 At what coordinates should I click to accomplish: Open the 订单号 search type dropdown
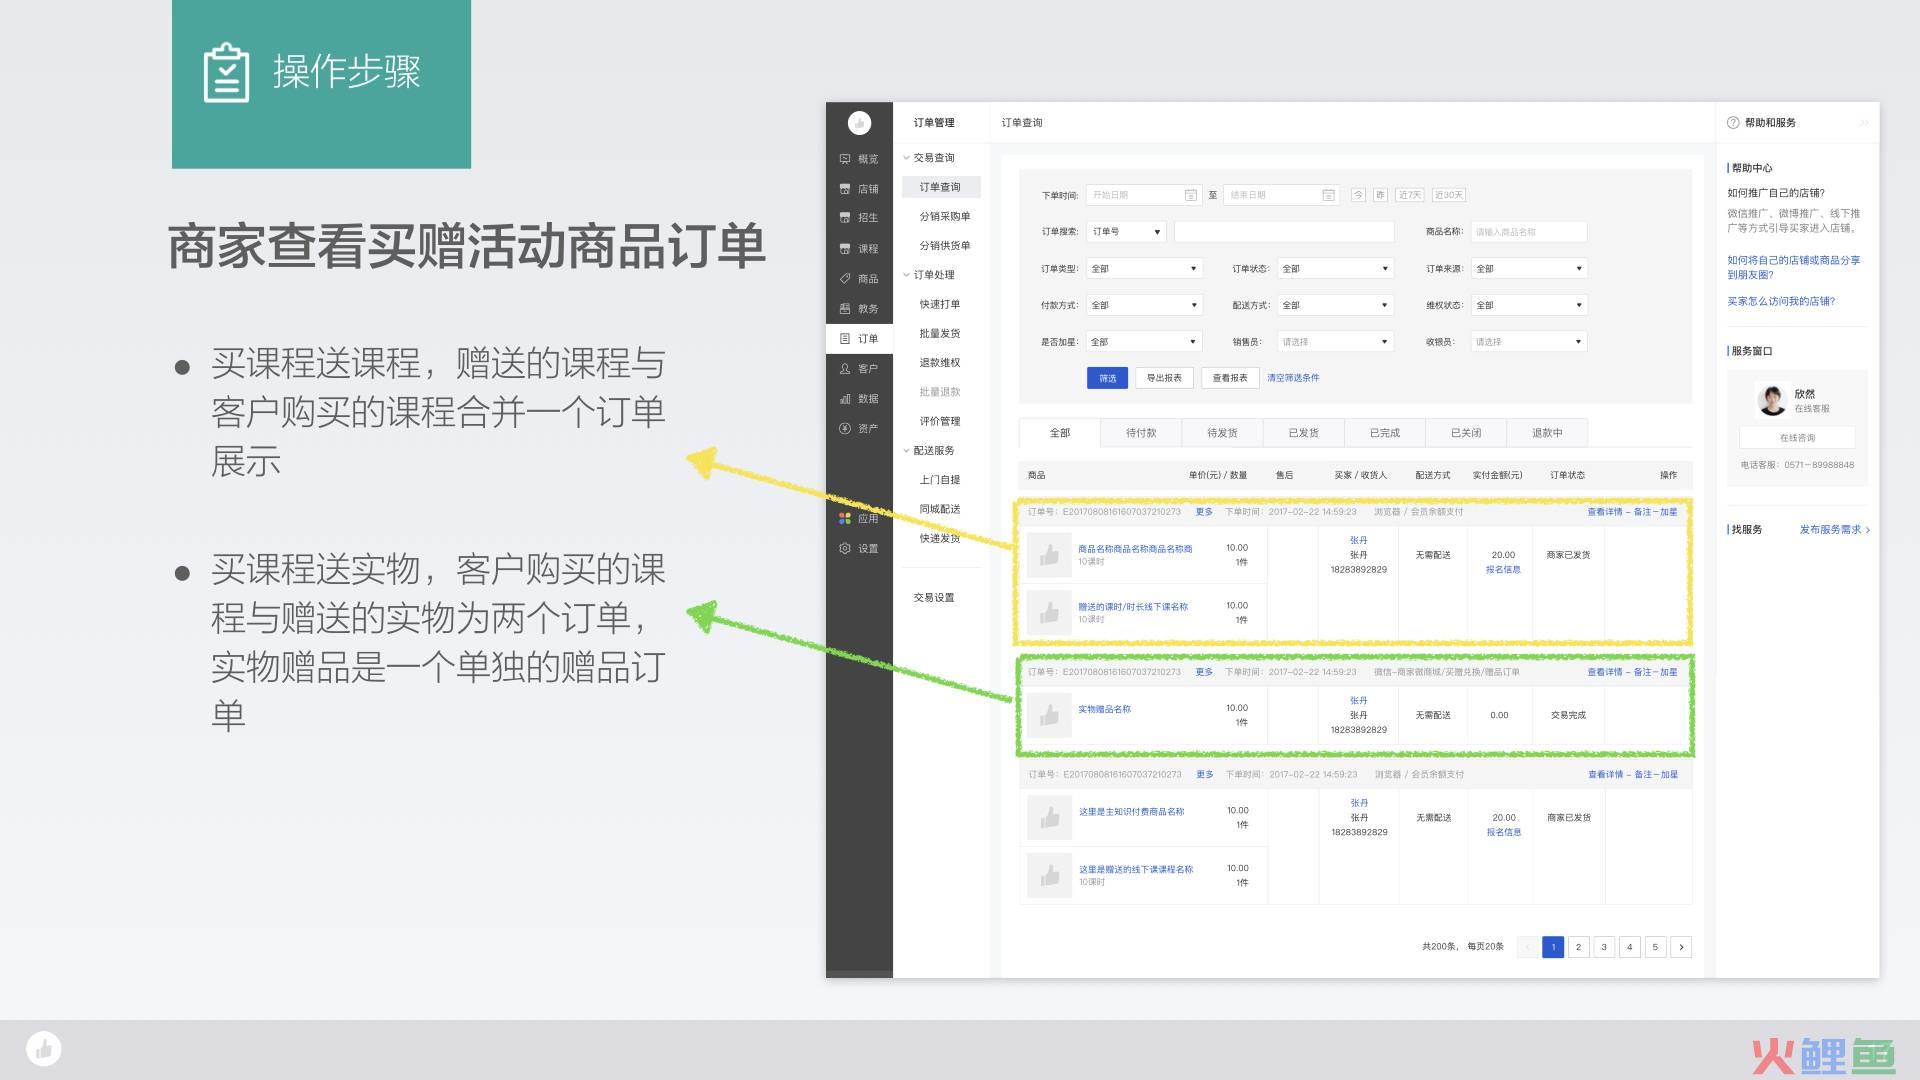tap(1126, 232)
